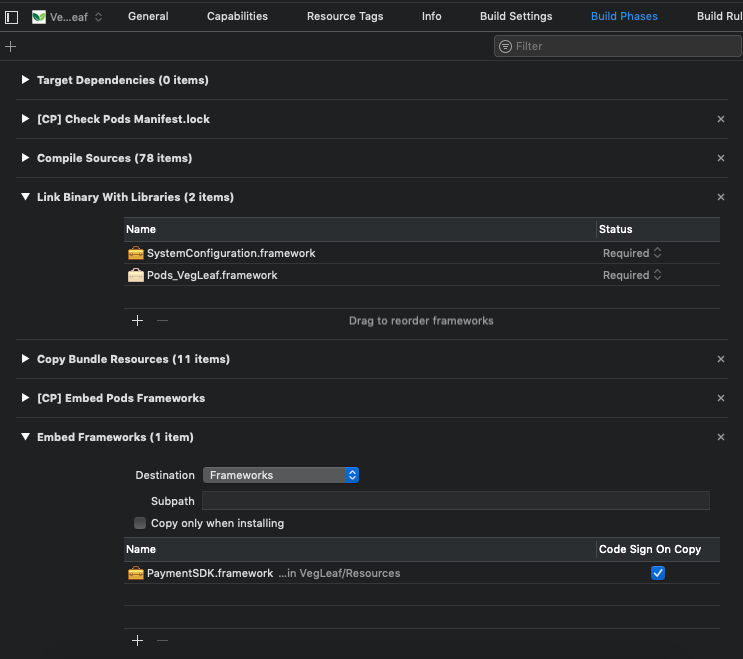Open the Capabilities tab
The height and width of the screenshot is (659, 743).
(x=237, y=16)
